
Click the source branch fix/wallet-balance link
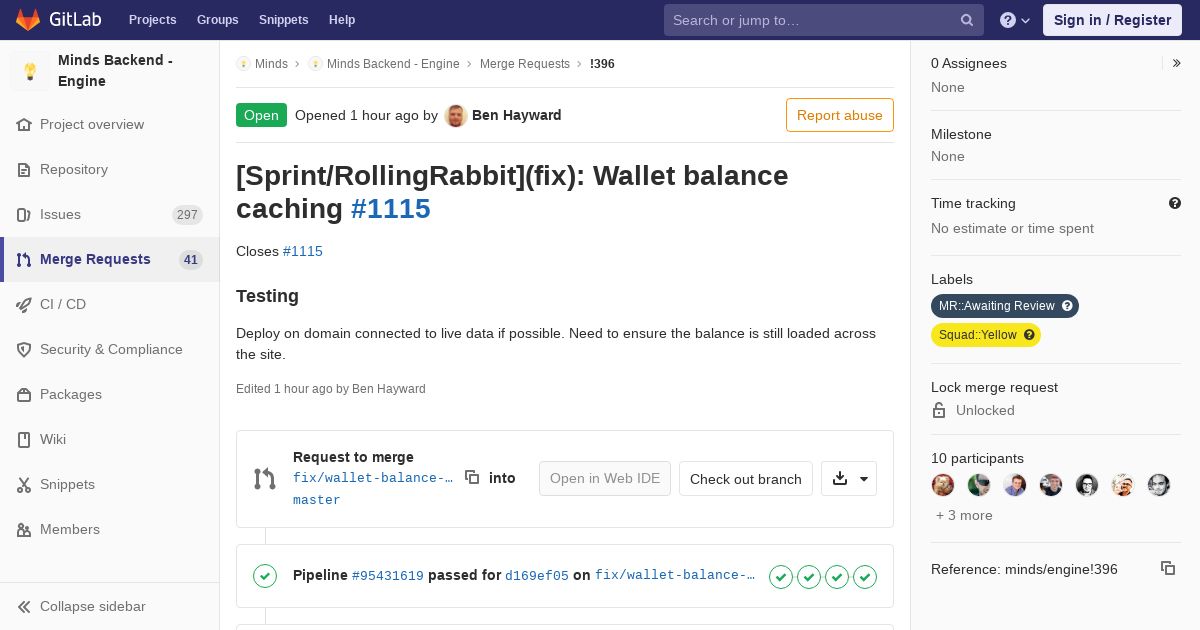pos(373,478)
